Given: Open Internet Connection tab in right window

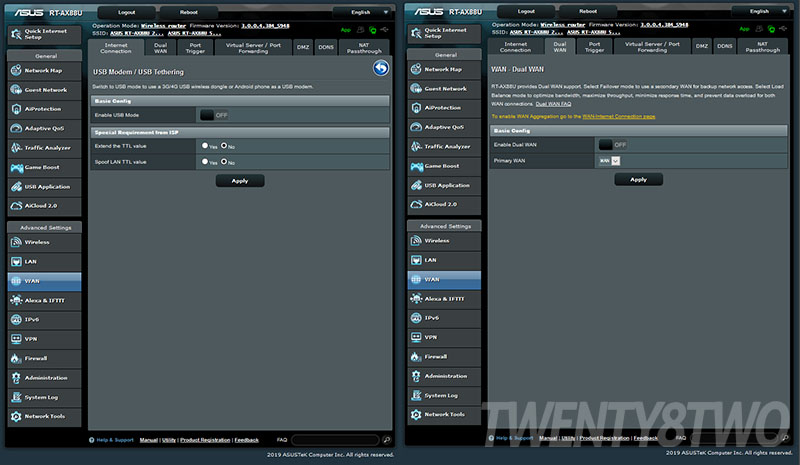Looking at the screenshot, I should tap(515, 47).
